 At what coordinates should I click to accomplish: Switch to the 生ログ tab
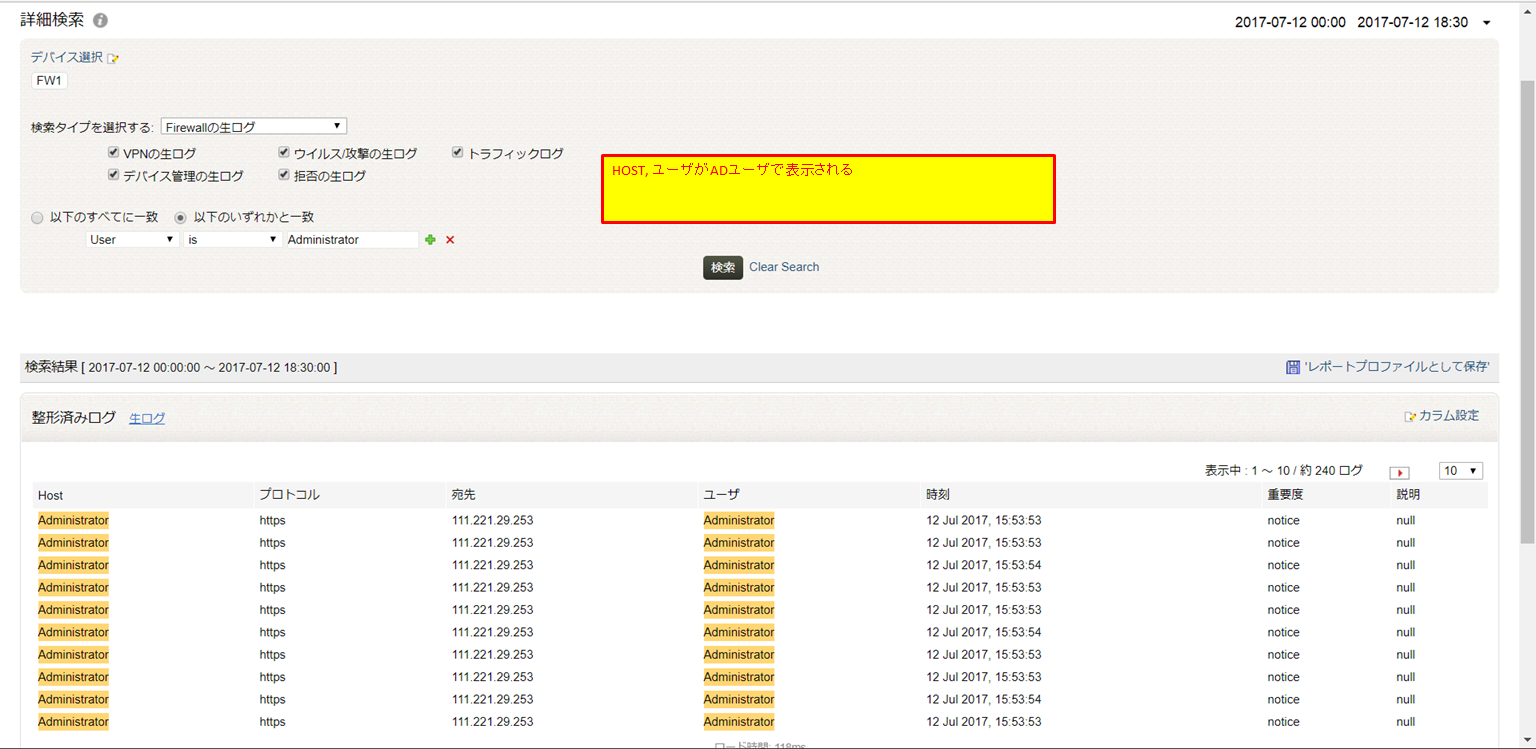pos(147,419)
